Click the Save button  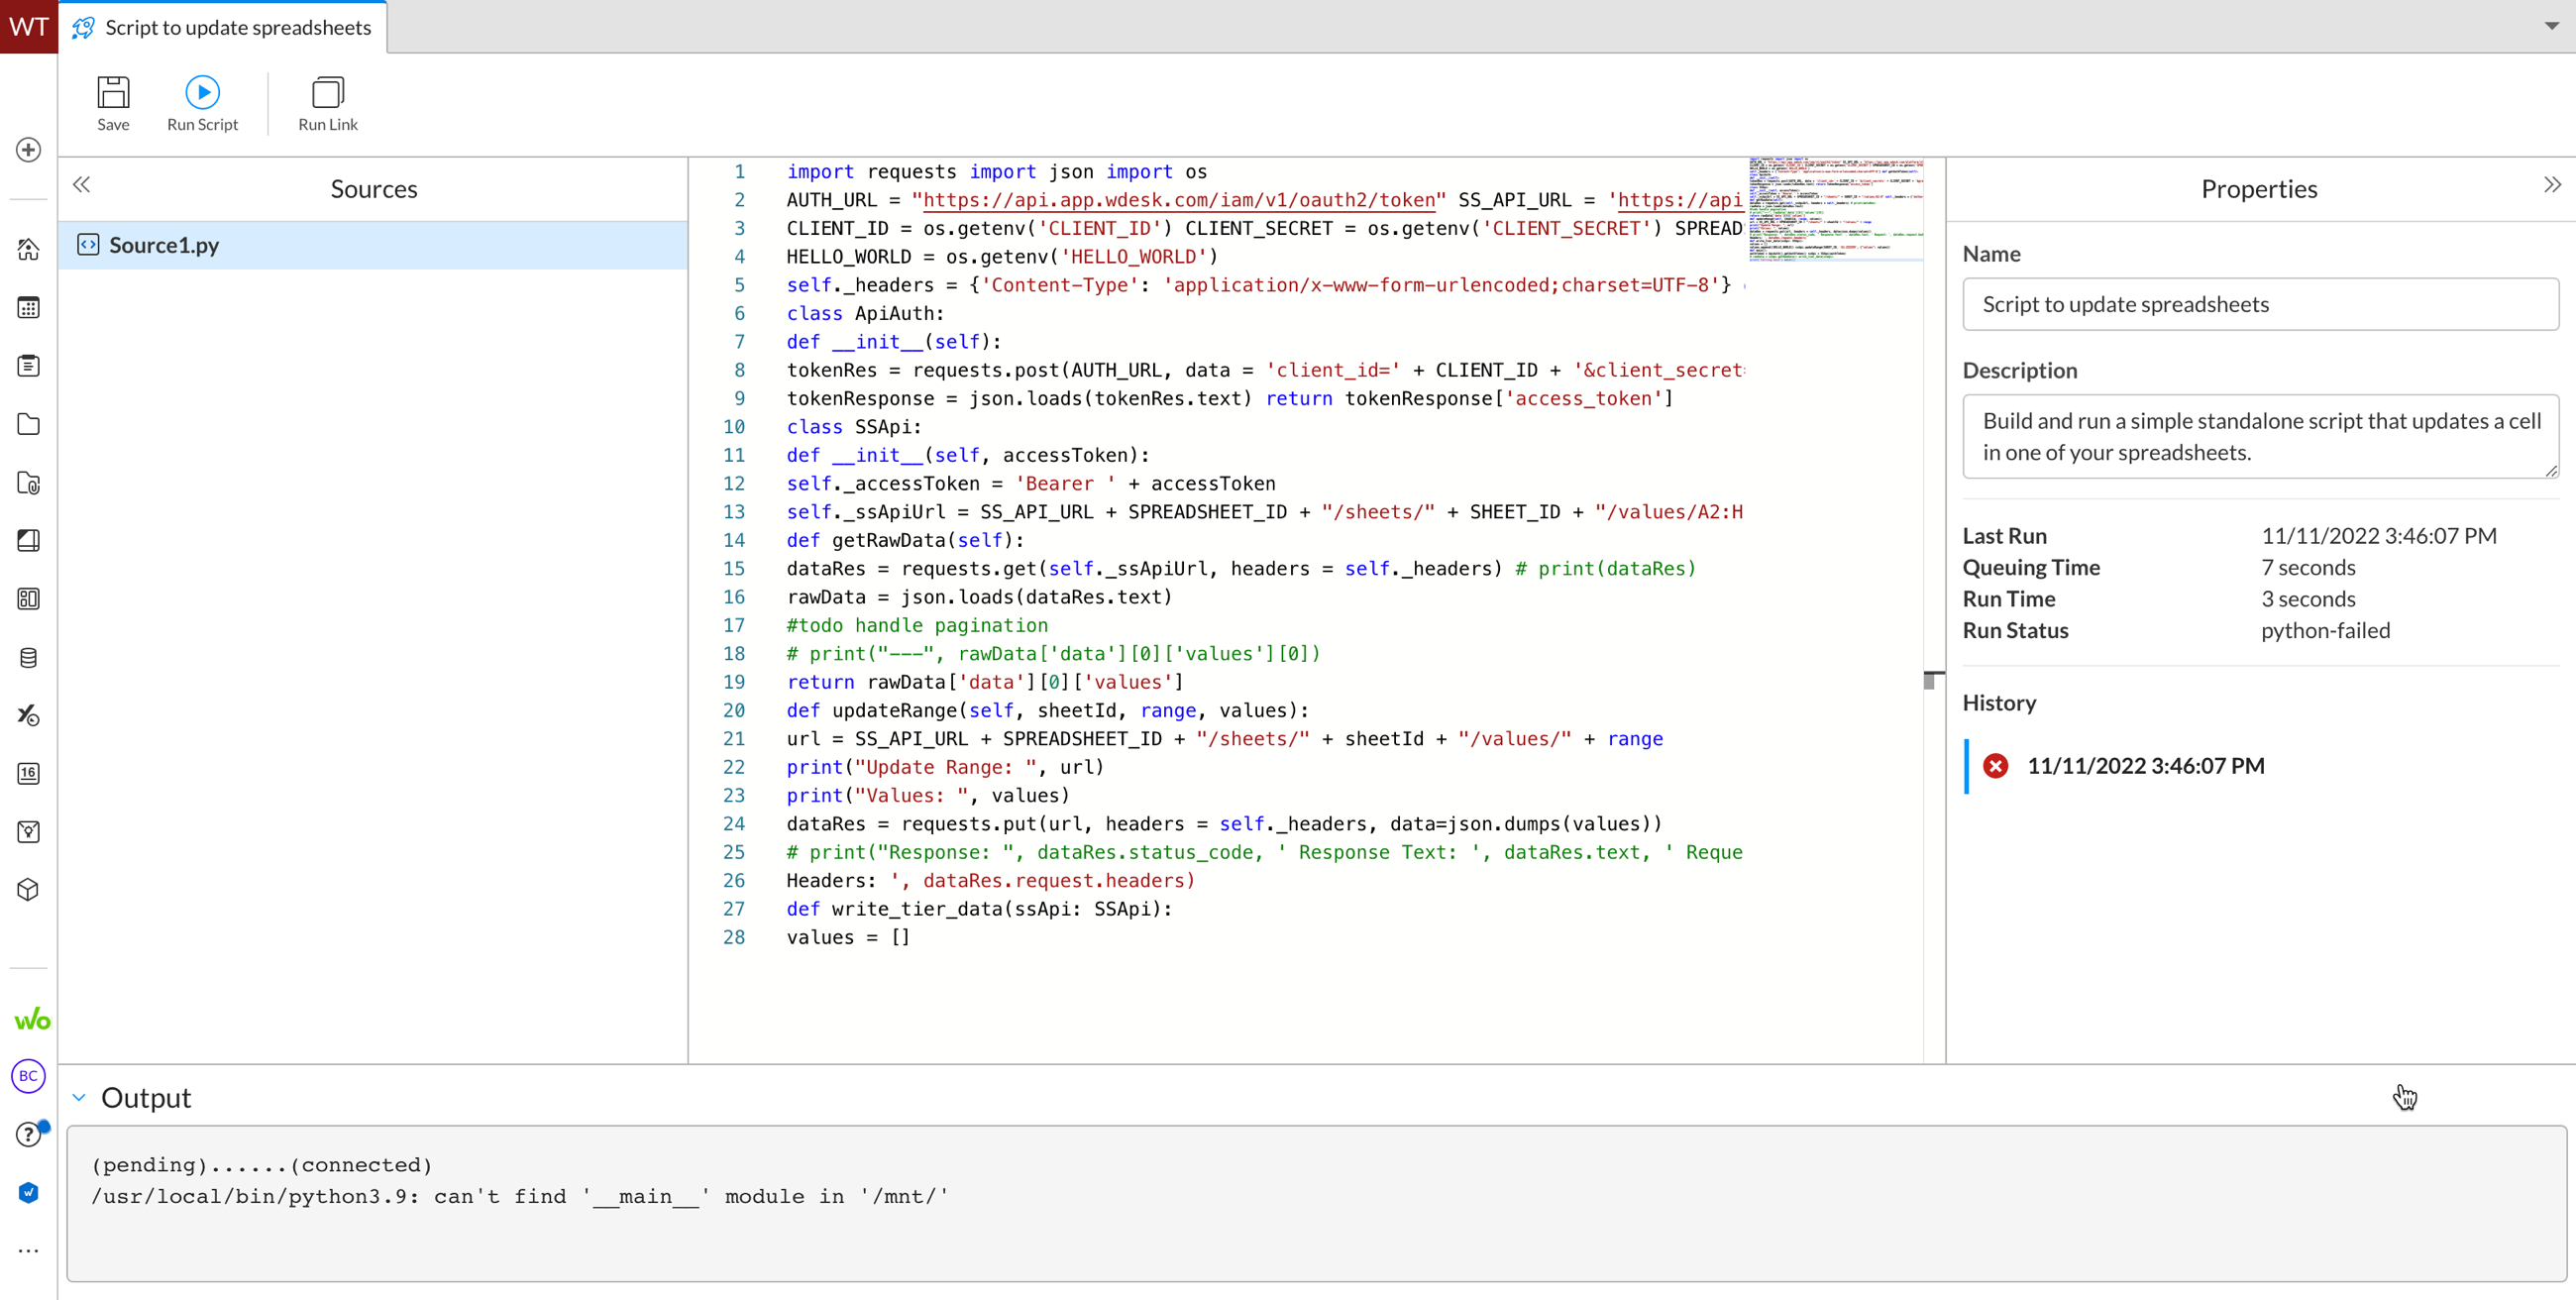pos(112,102)
